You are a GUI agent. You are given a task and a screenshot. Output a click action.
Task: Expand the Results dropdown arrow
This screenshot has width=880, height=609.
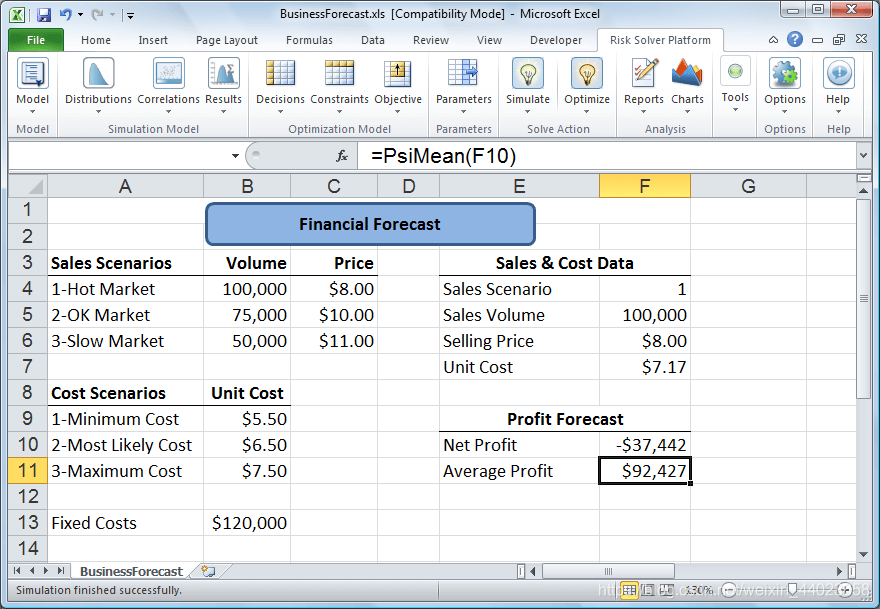click(223, 112)
